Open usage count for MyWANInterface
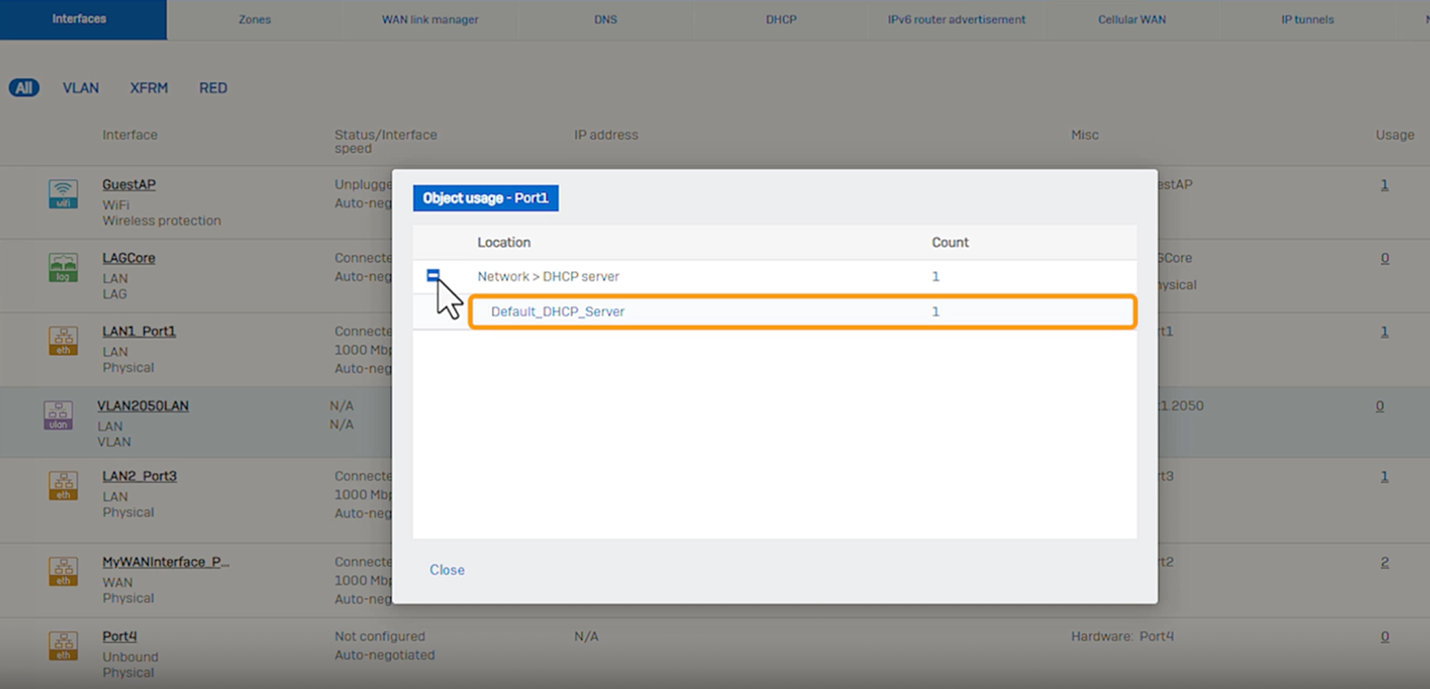 click(1385, 562)
